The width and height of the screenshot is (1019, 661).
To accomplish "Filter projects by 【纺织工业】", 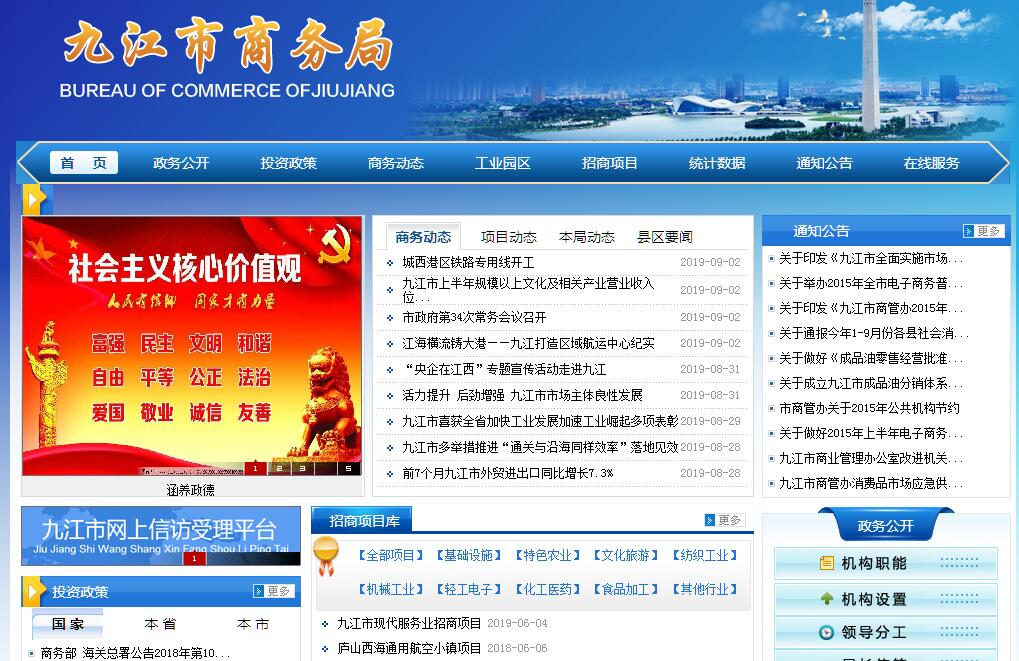I will (x=705, y=555).
